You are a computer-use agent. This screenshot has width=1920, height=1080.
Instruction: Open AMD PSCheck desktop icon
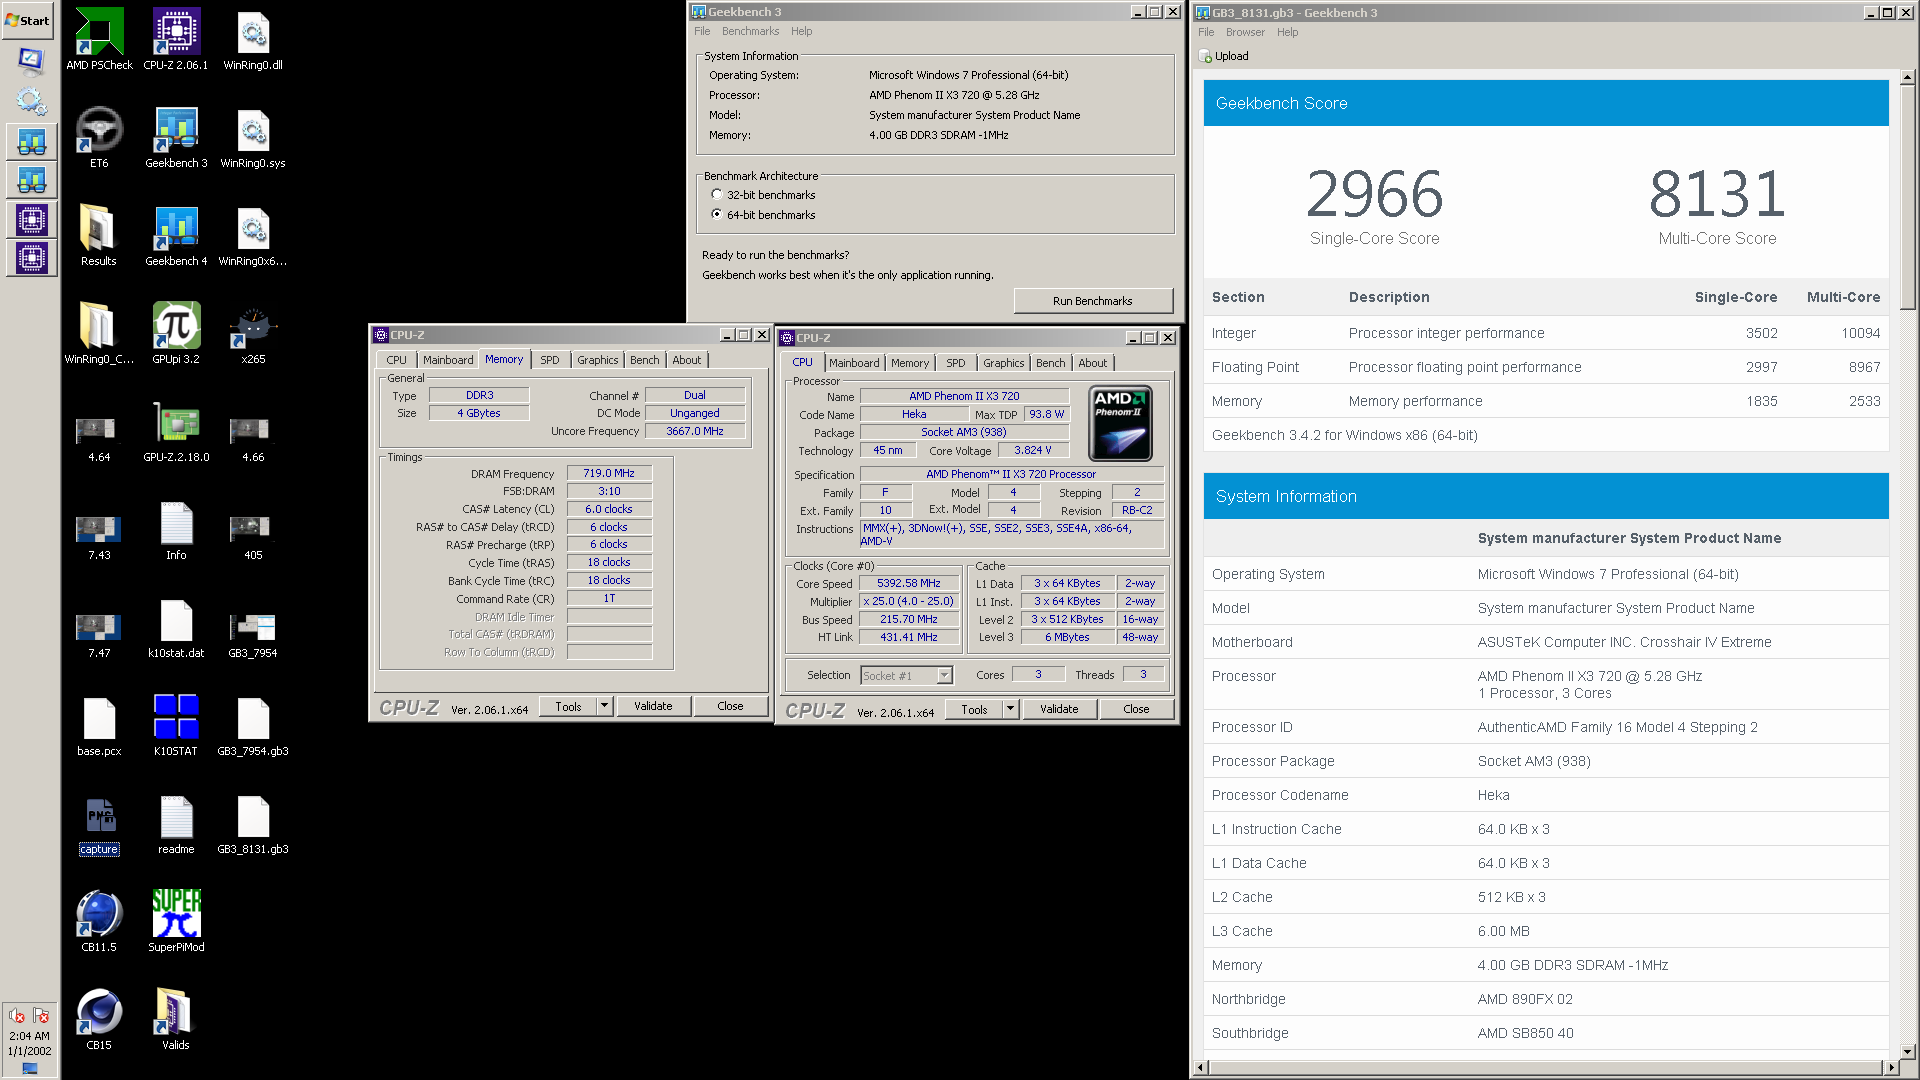pyautogui.click(x=99, y=38)
